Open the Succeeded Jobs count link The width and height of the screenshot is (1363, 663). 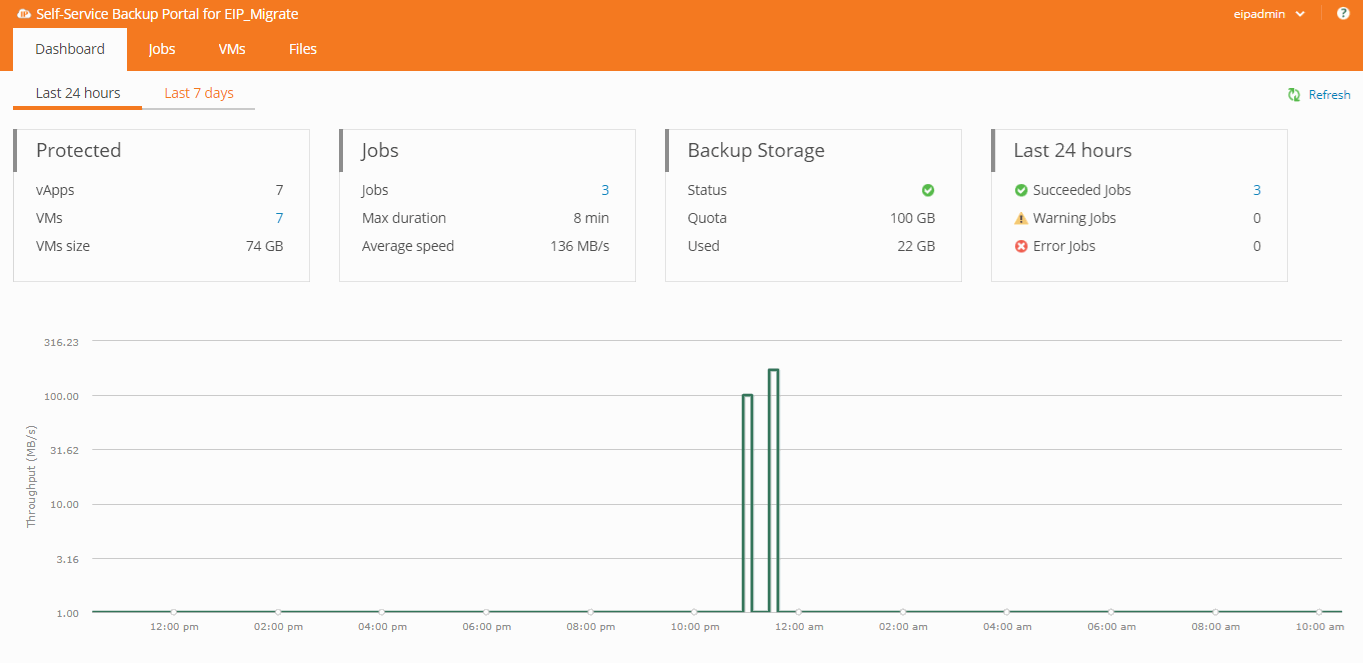(1257, 190)
